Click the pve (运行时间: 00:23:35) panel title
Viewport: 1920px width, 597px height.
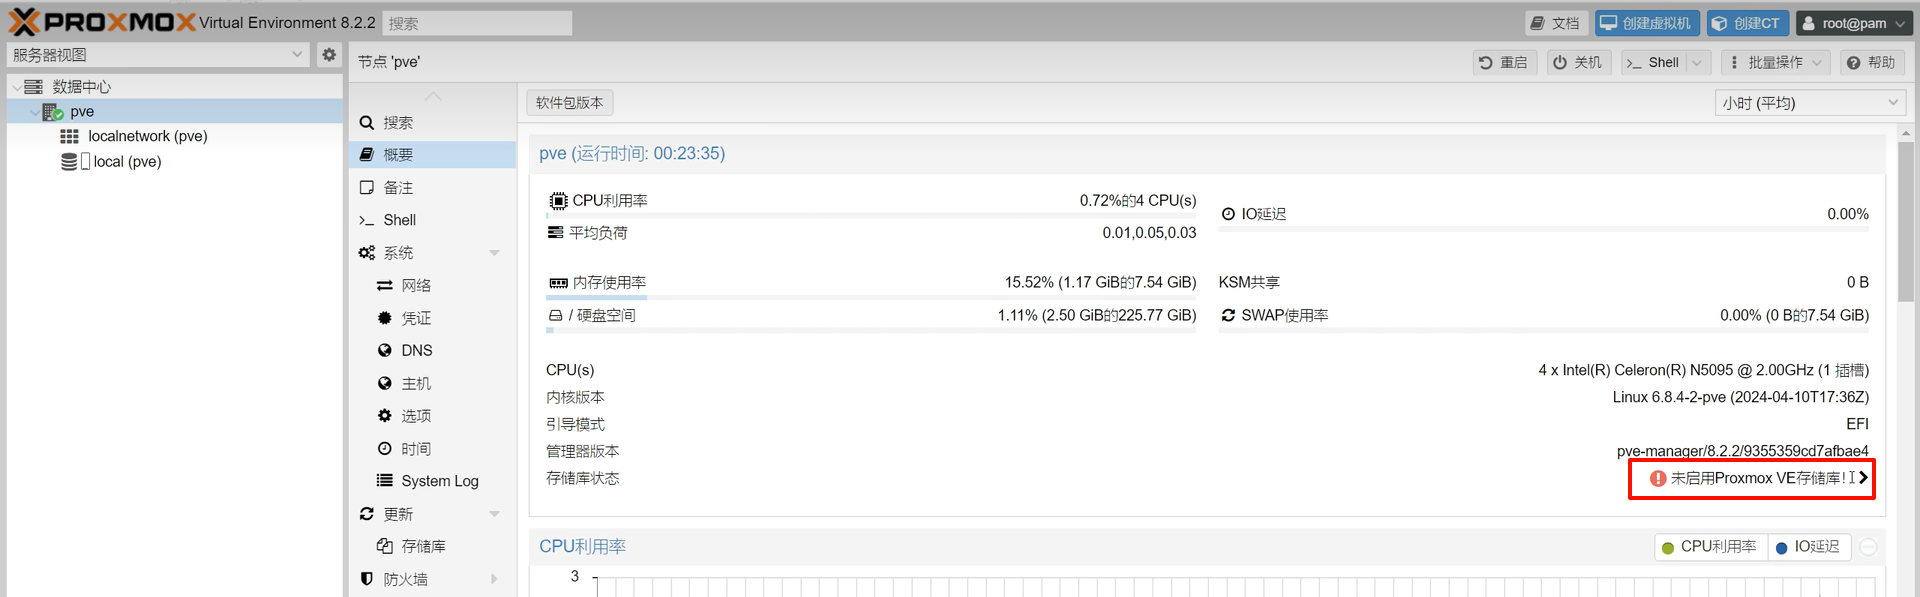click(632, 154)
